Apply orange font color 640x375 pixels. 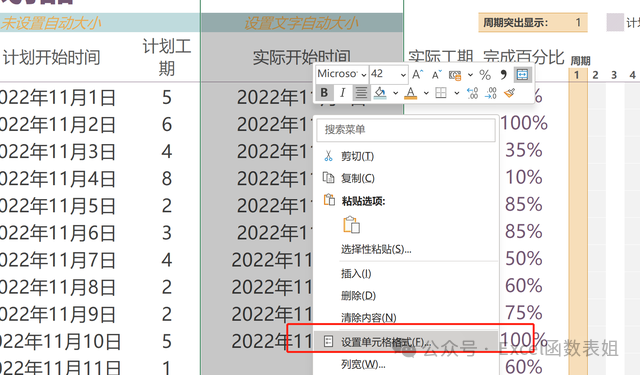pyautogui.click(x=411, y=93)
